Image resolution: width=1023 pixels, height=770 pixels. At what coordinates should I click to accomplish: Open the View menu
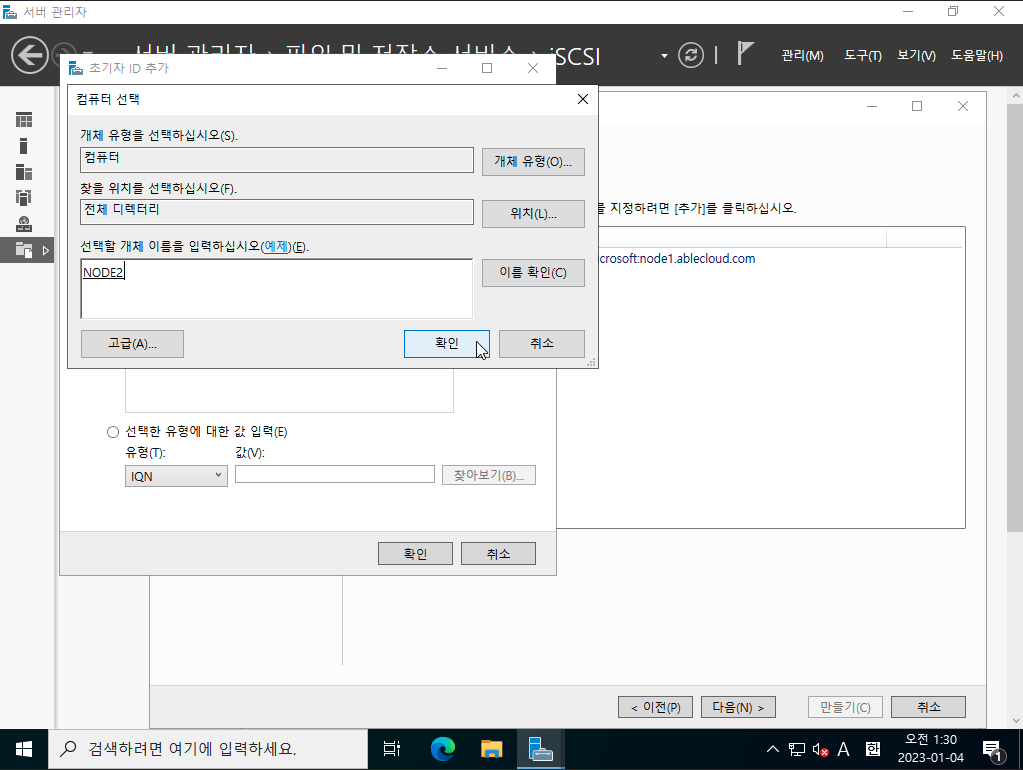pos(916,56)
